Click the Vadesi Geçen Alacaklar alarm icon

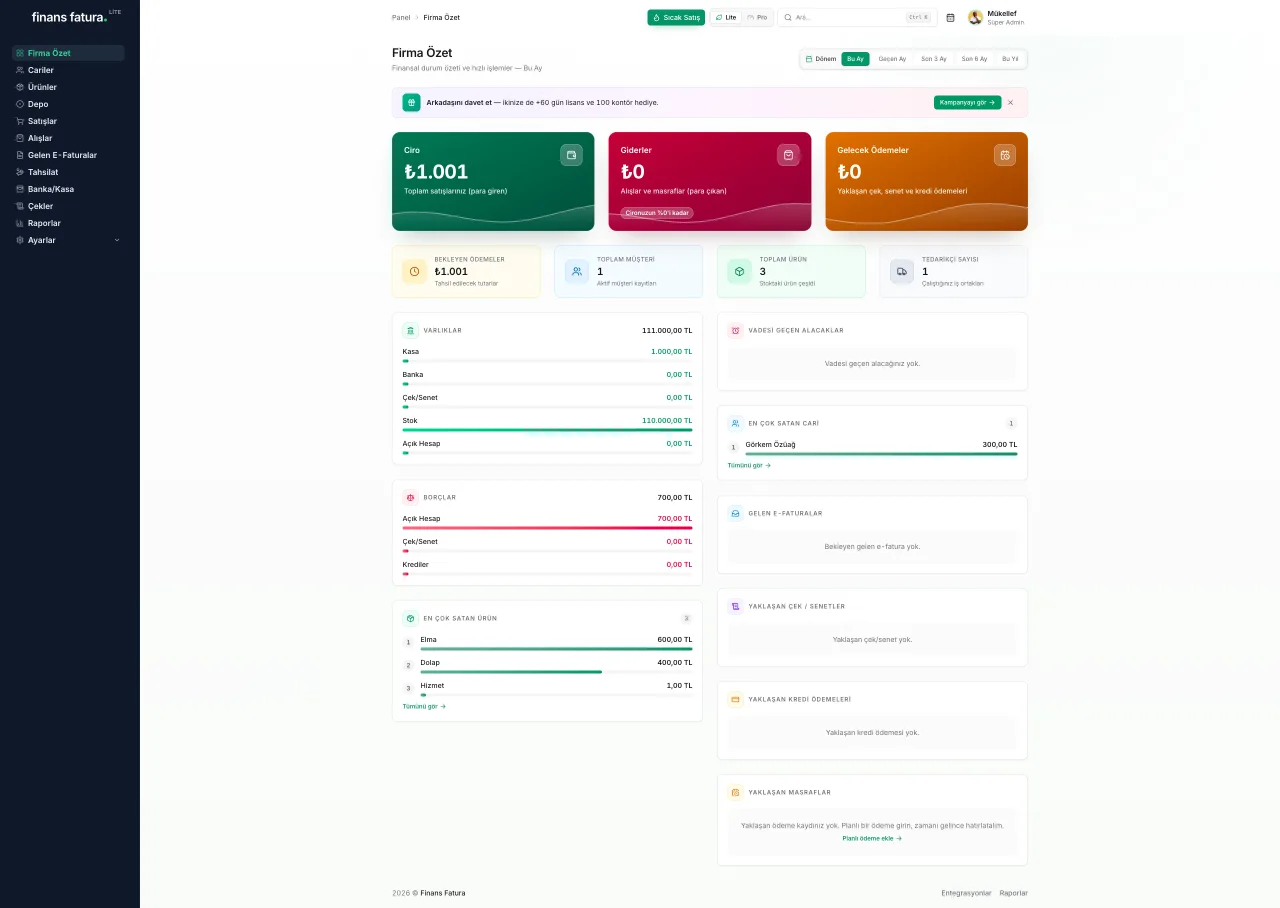click(736, 330)
